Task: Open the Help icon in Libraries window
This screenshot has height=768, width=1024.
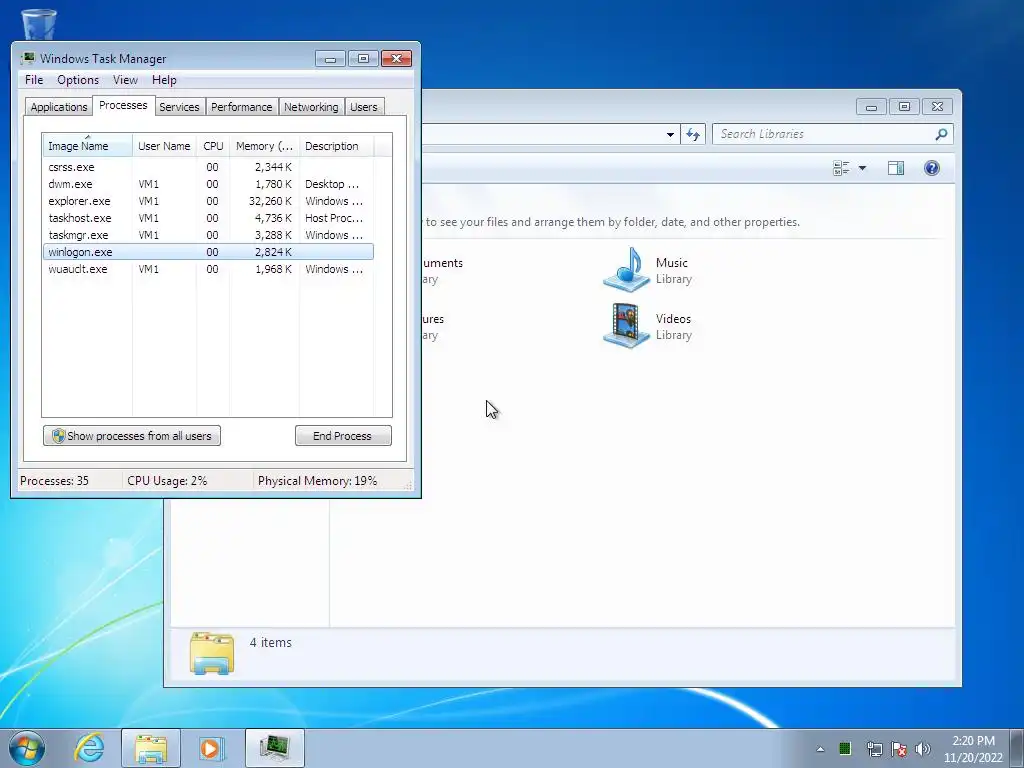Action: coord(932,168)
